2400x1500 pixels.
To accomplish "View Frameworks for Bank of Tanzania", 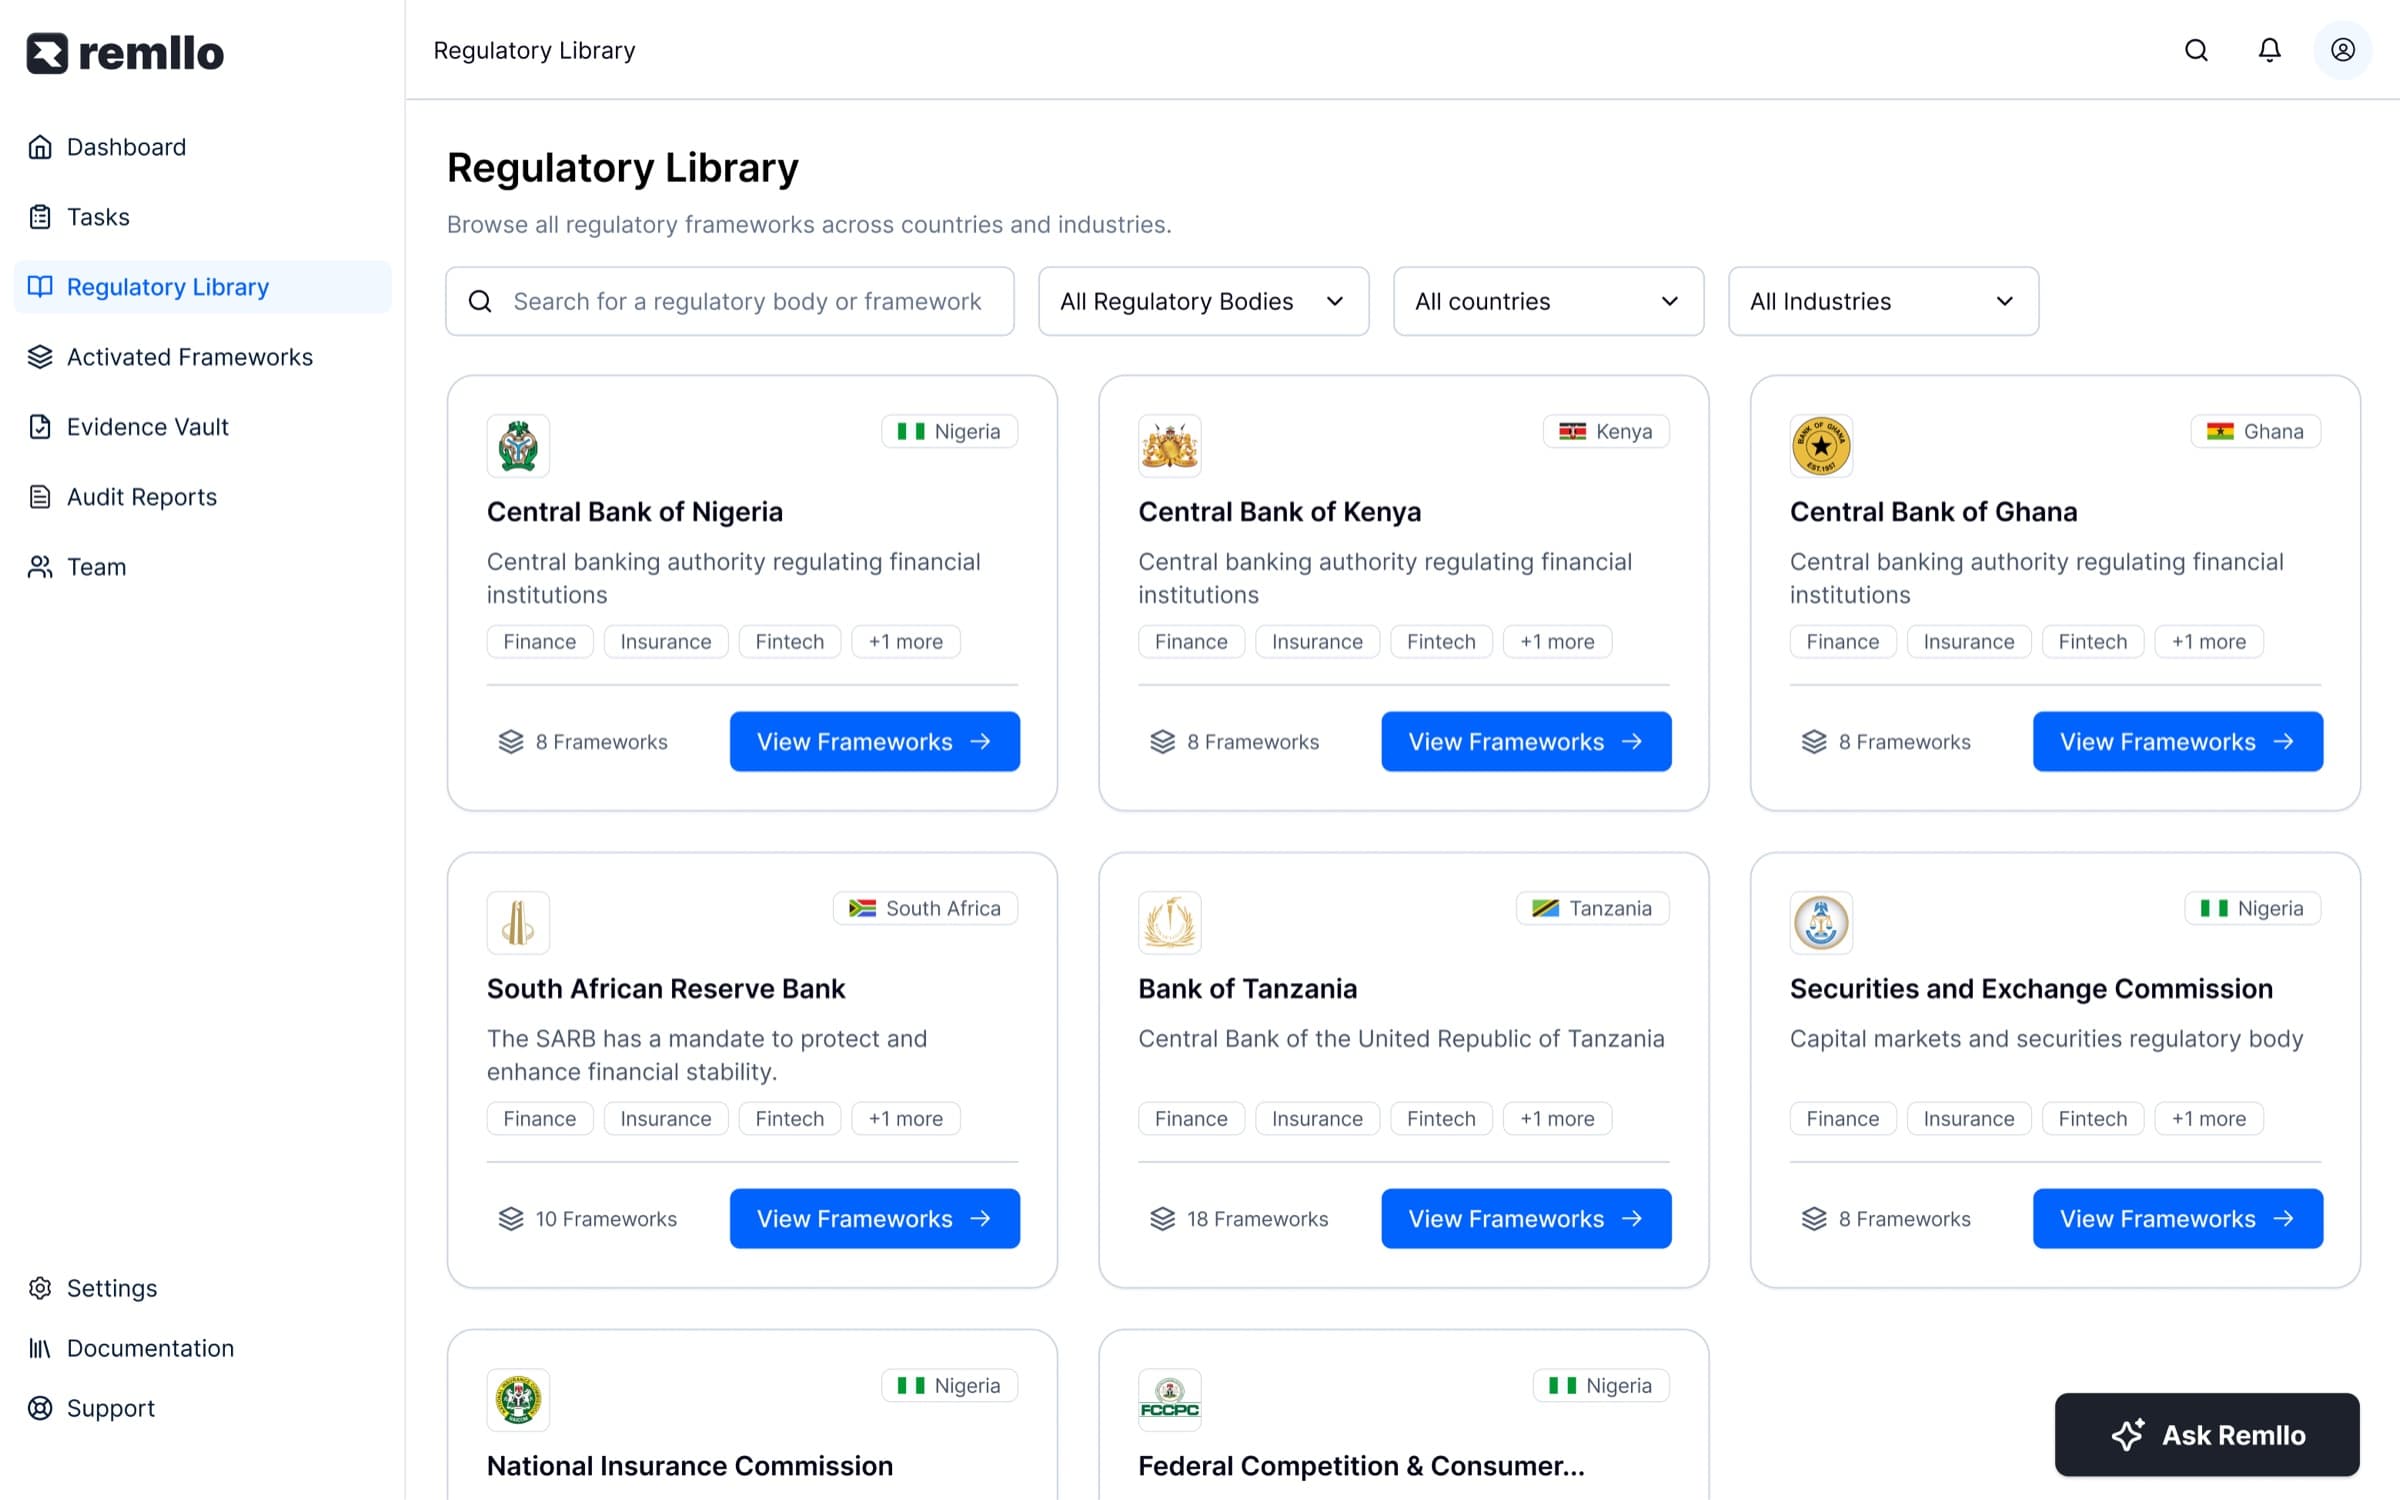I will tap(1526, 1219).
